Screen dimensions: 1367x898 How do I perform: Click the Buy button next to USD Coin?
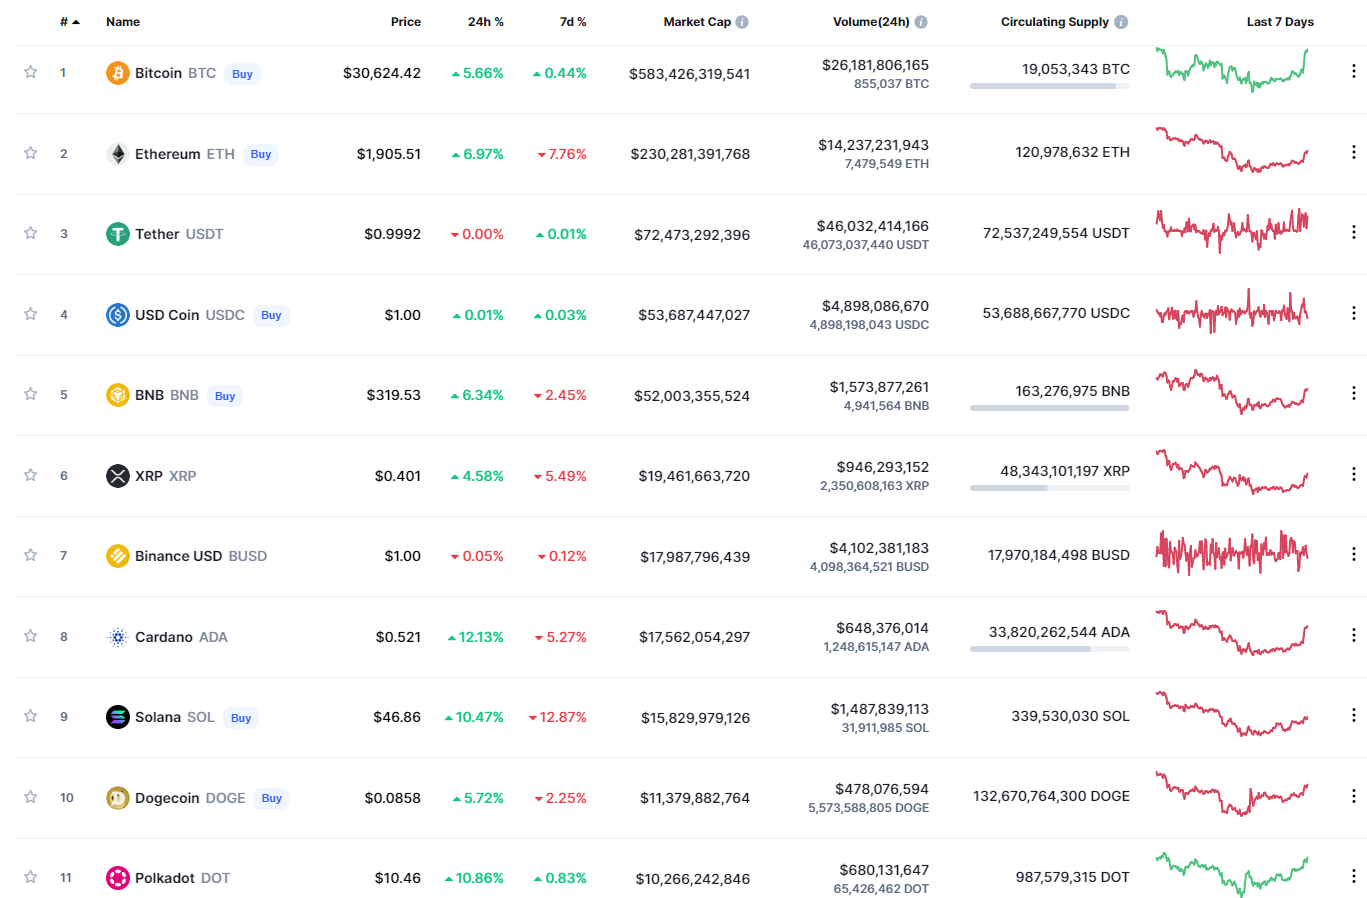coord(271,315)
